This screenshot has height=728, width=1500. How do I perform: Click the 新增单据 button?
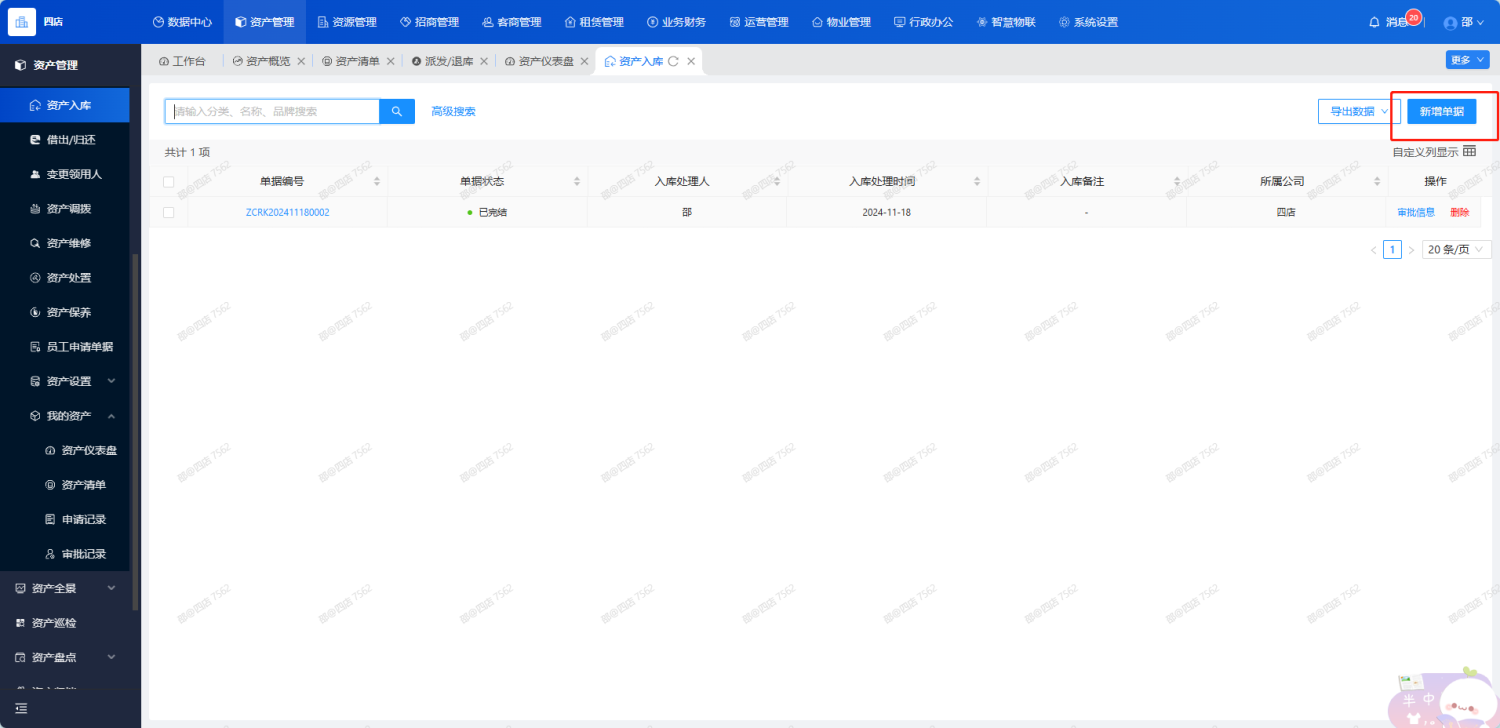click(1441, 111)
